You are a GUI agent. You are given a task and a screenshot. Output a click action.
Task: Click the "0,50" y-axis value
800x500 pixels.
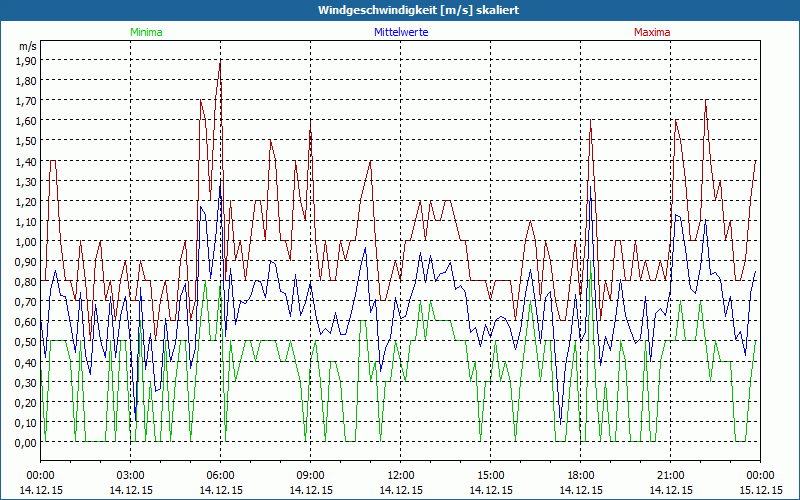(x=26, y=342)
